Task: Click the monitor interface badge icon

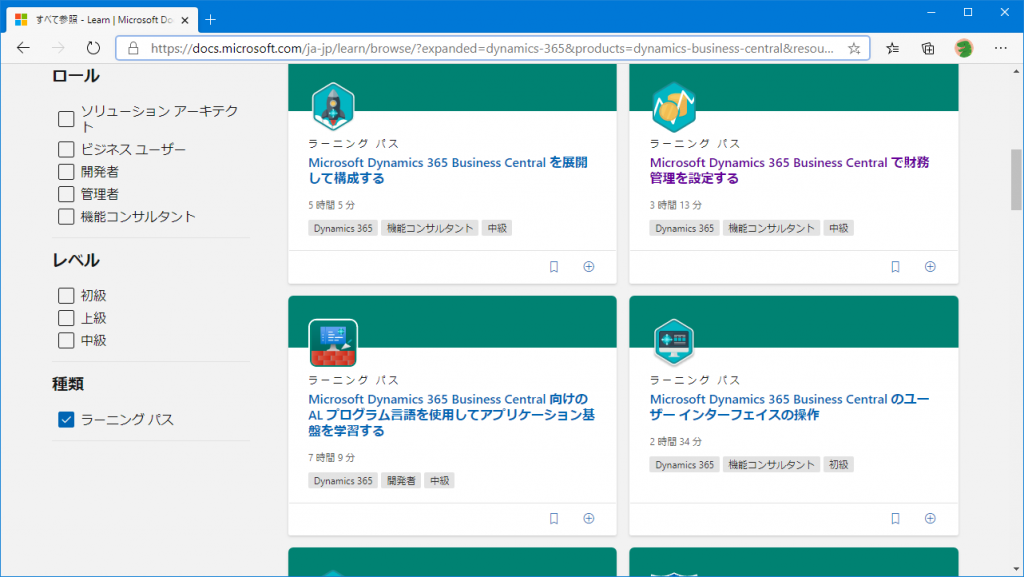Action: (x=674, y=342)
